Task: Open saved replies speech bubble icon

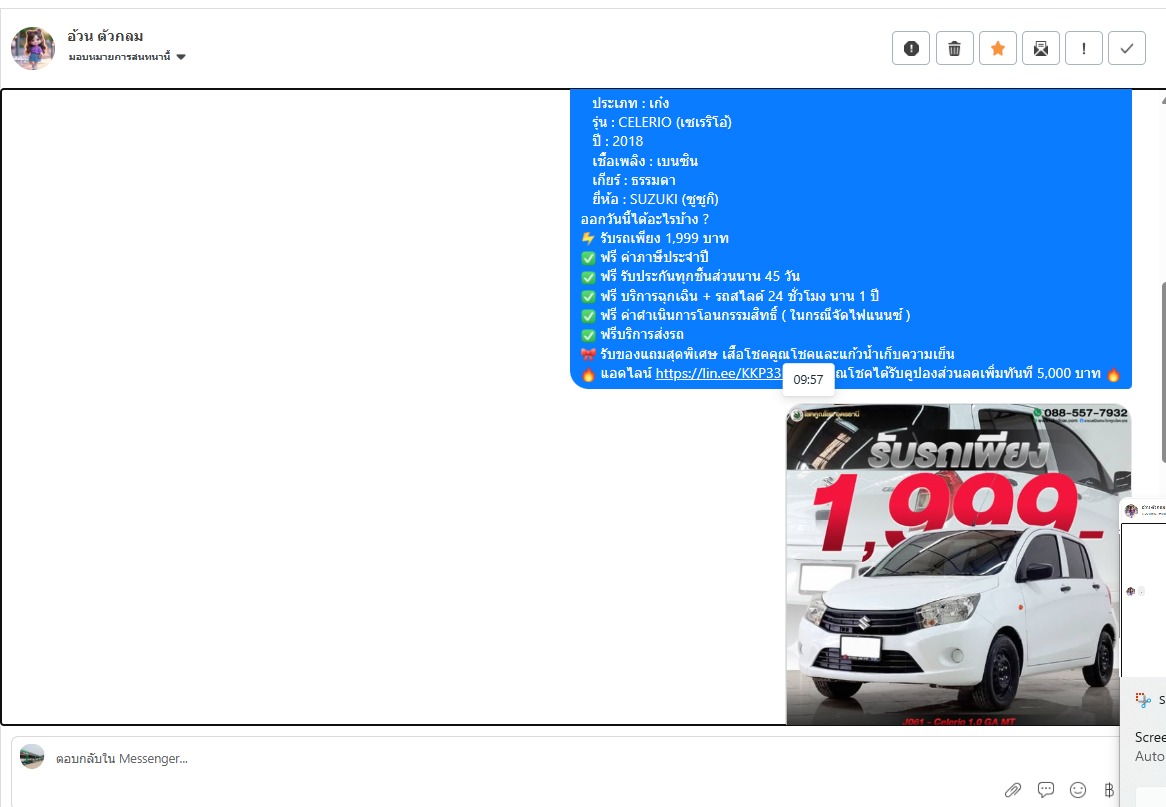Action: click(x=1046, y=790)
